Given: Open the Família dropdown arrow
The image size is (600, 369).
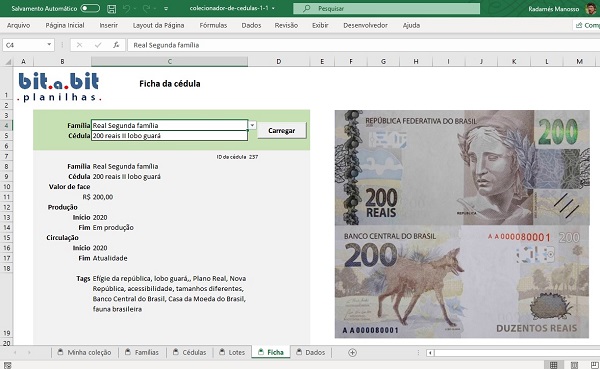Looking at the screenshot, I should (252, 125).
